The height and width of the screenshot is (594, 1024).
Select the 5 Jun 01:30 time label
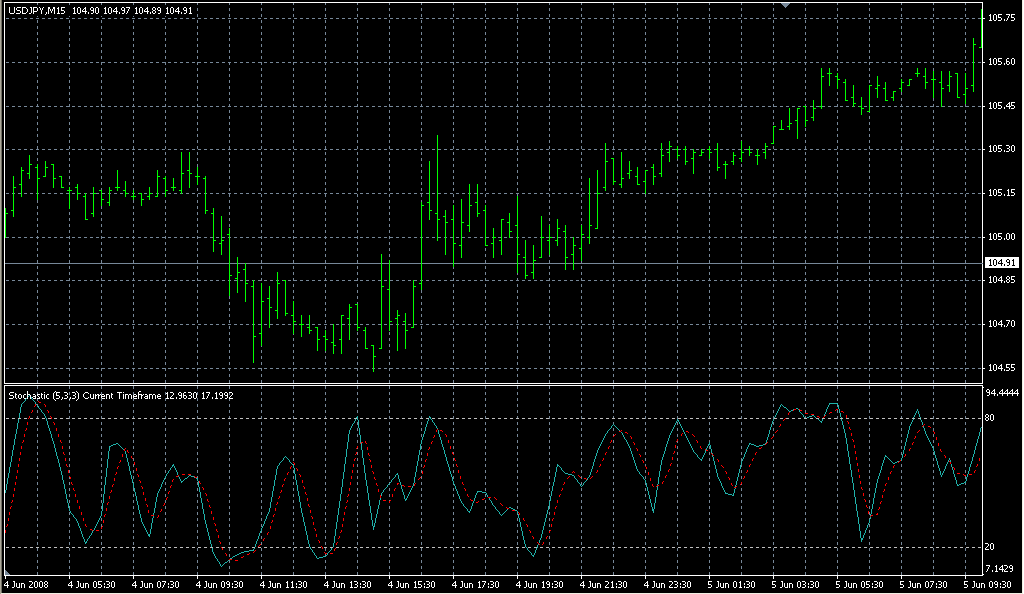(732, 583)
